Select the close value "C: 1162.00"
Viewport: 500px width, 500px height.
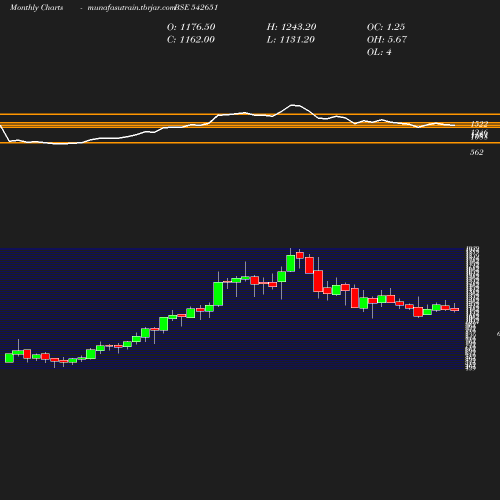pos(191,40)
